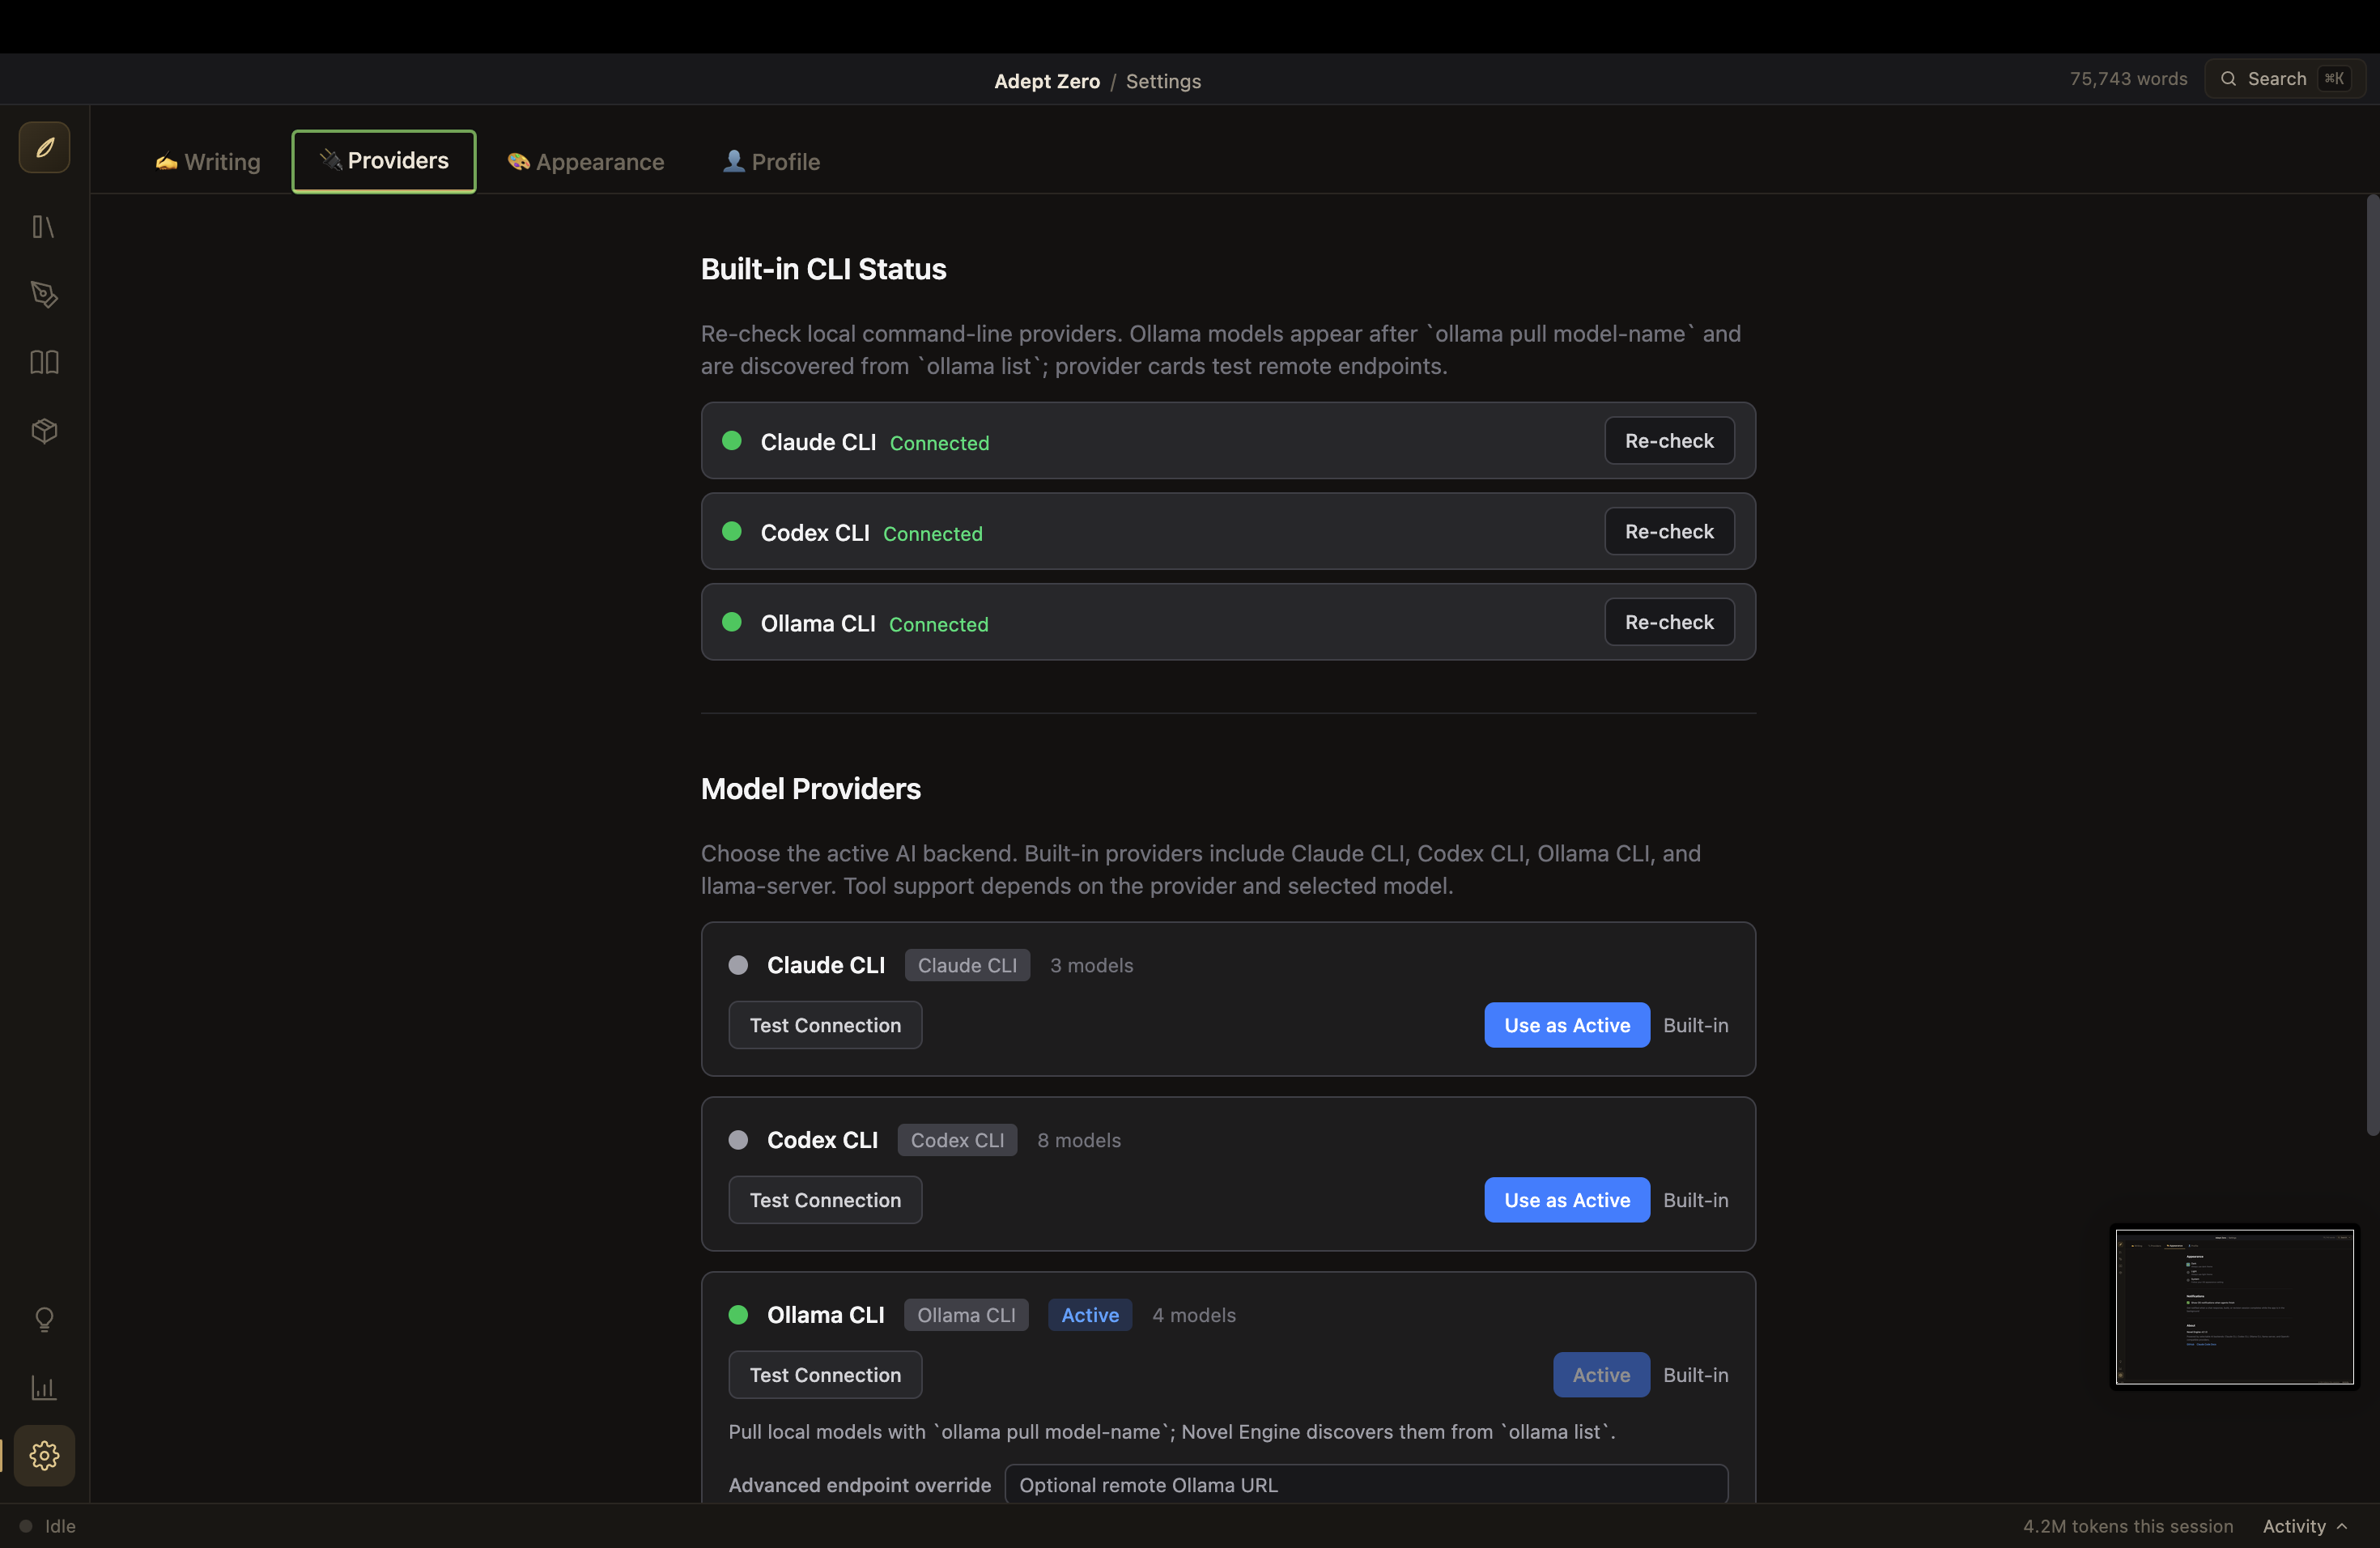This screenshot has height=1548, width=2380.
Task: Re-check the Codex CLI status
Action: pos(1669,532)
